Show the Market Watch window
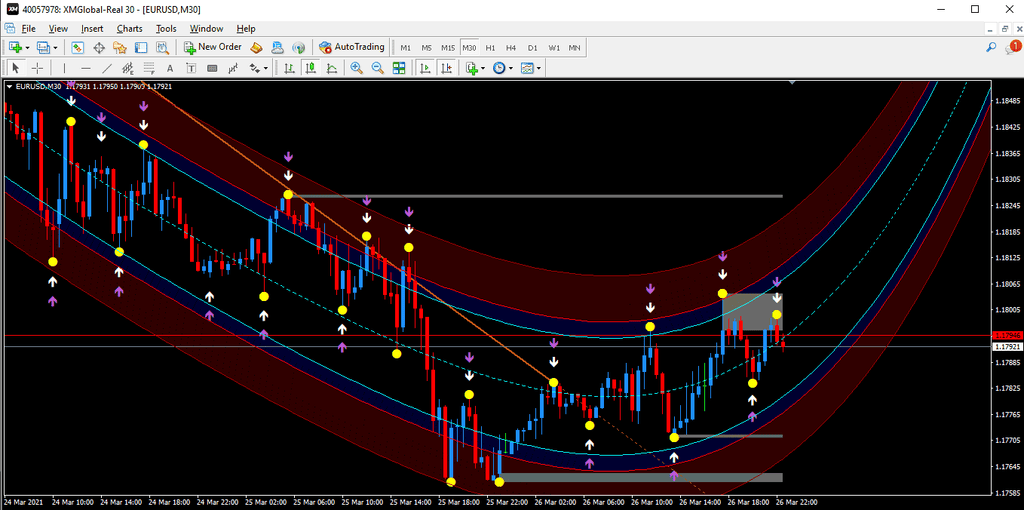This screenshot has height=510, width=1024. 78,48
